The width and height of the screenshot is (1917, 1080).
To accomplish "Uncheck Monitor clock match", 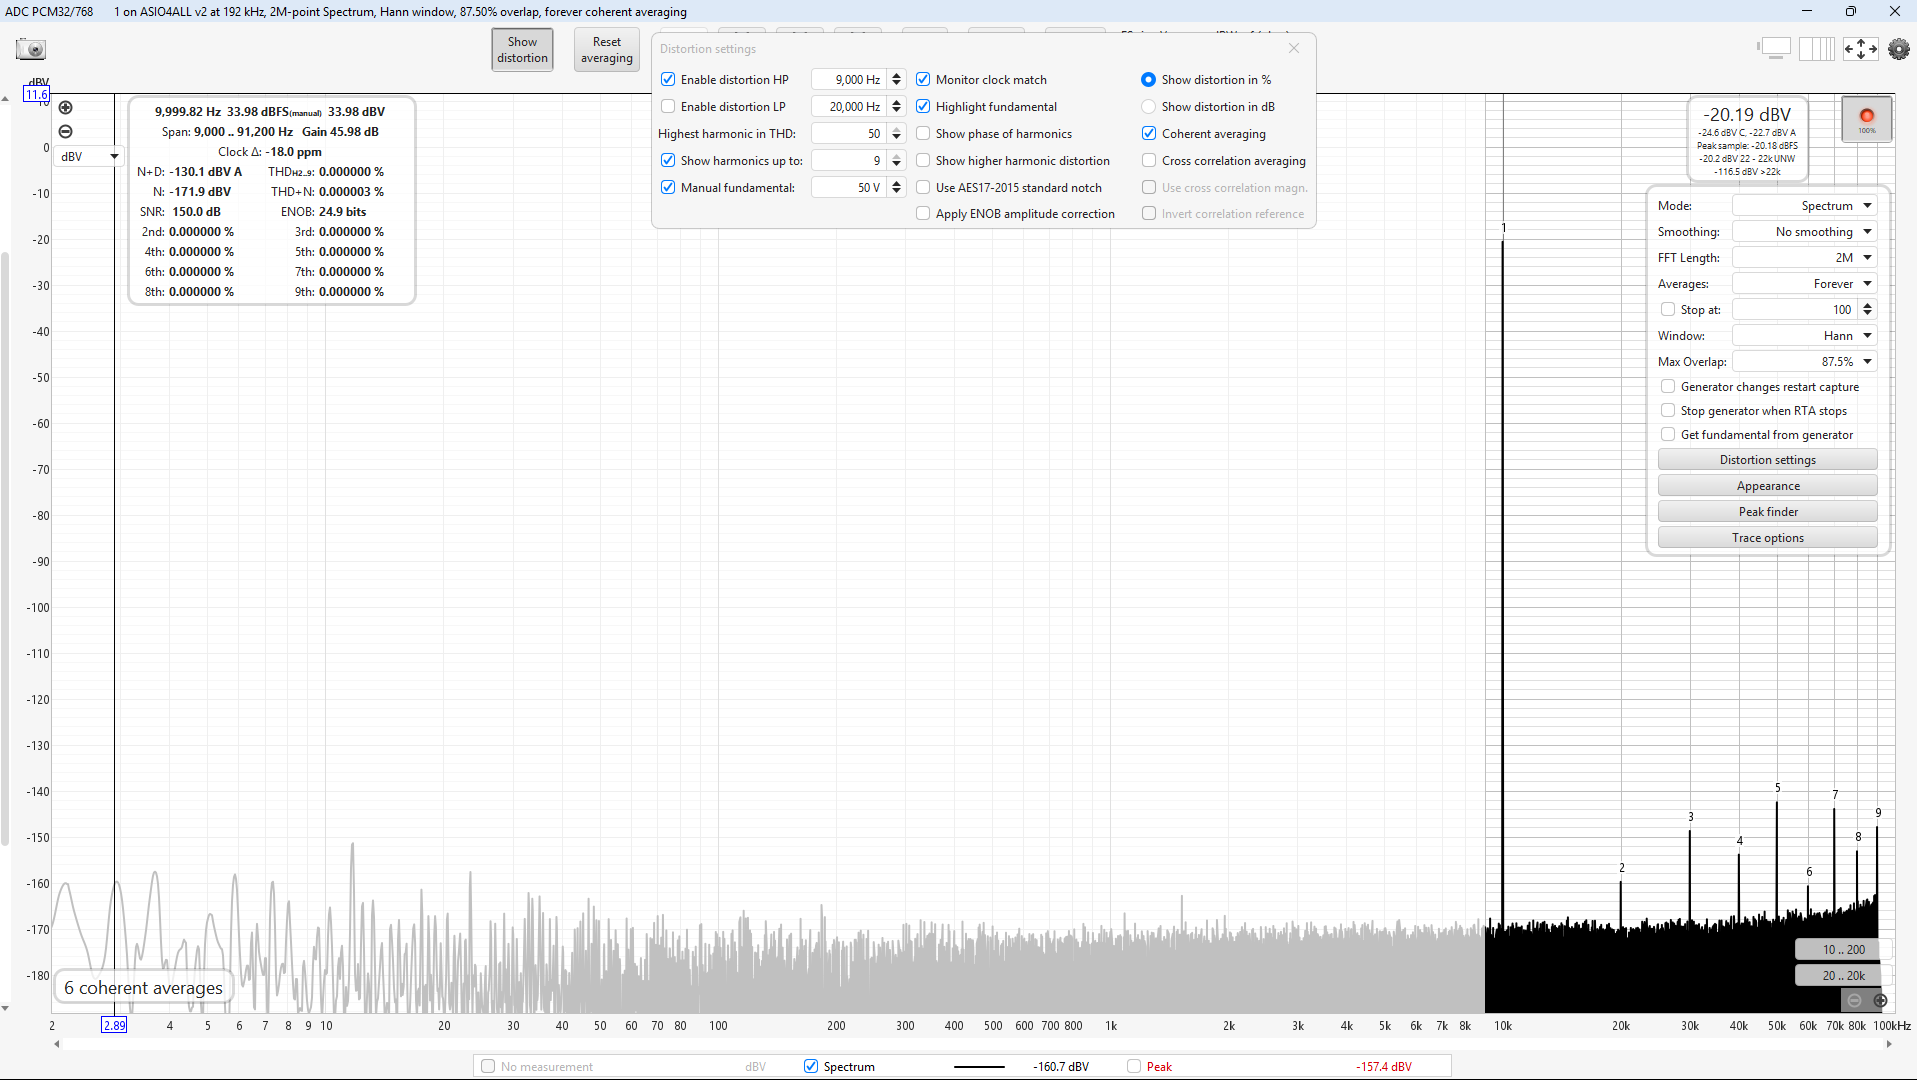I will 923,79.
